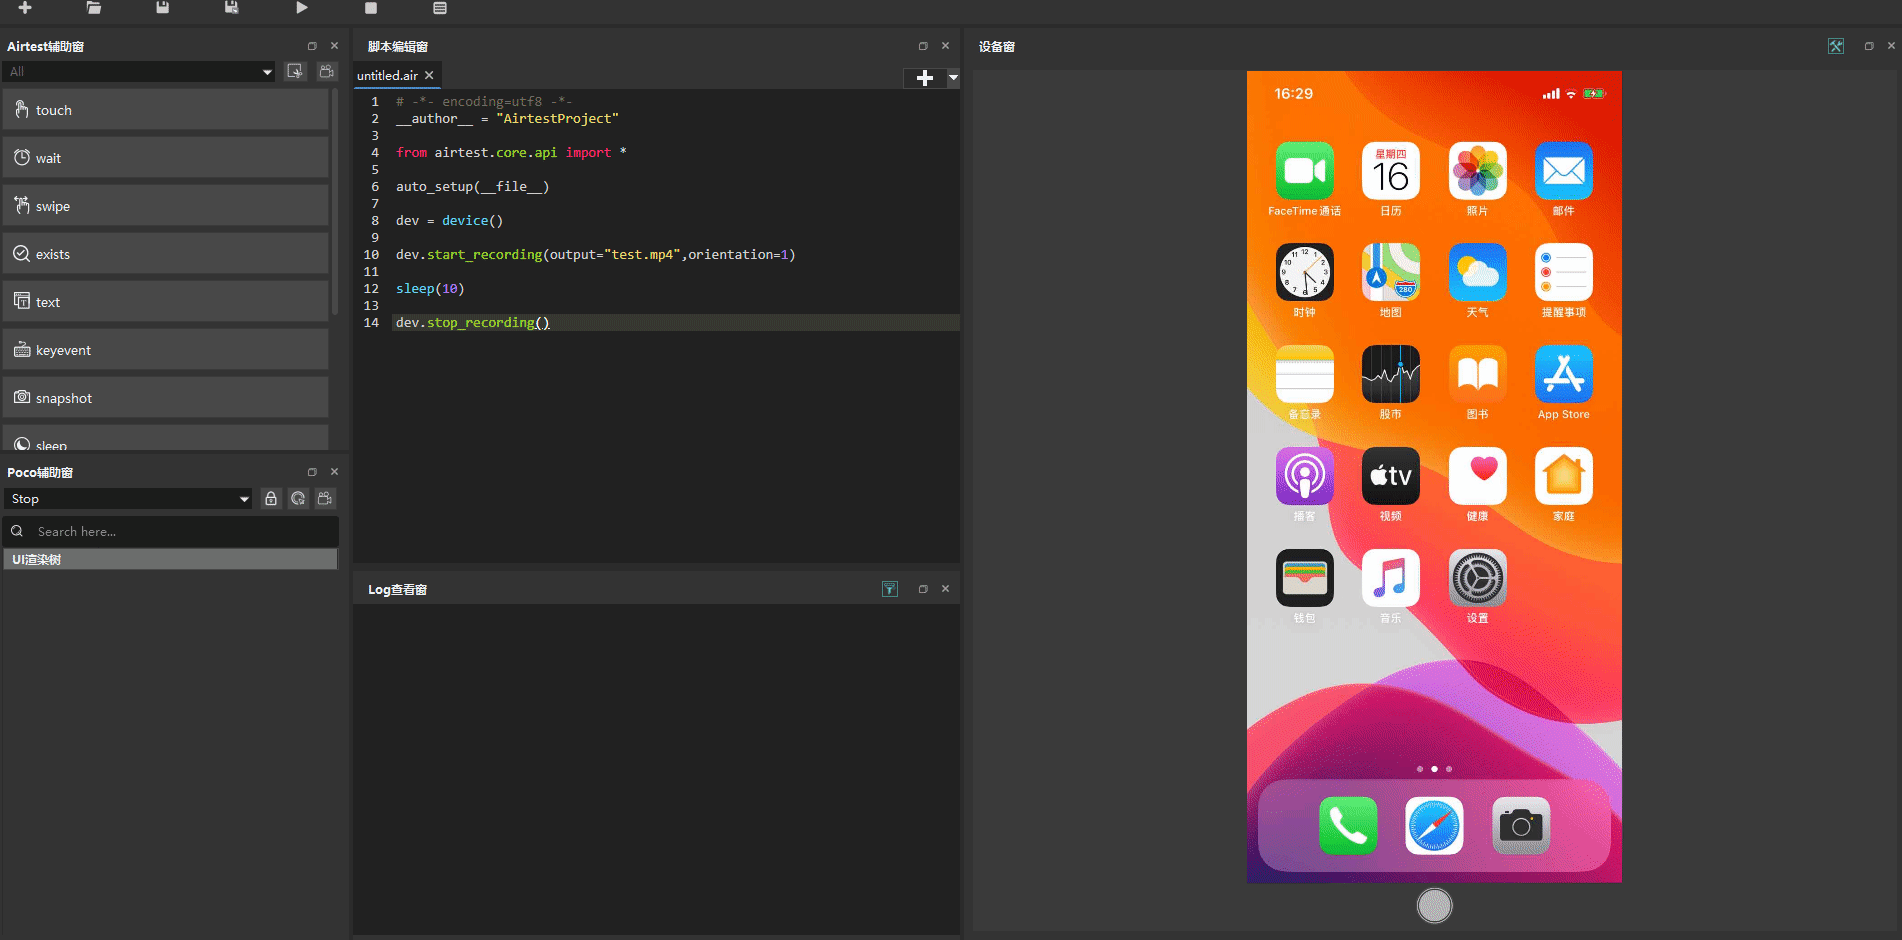Click the new file plus icon in top toolbar
The height and width of the screenshot is (940, 1902).
[x=25, y=8]
